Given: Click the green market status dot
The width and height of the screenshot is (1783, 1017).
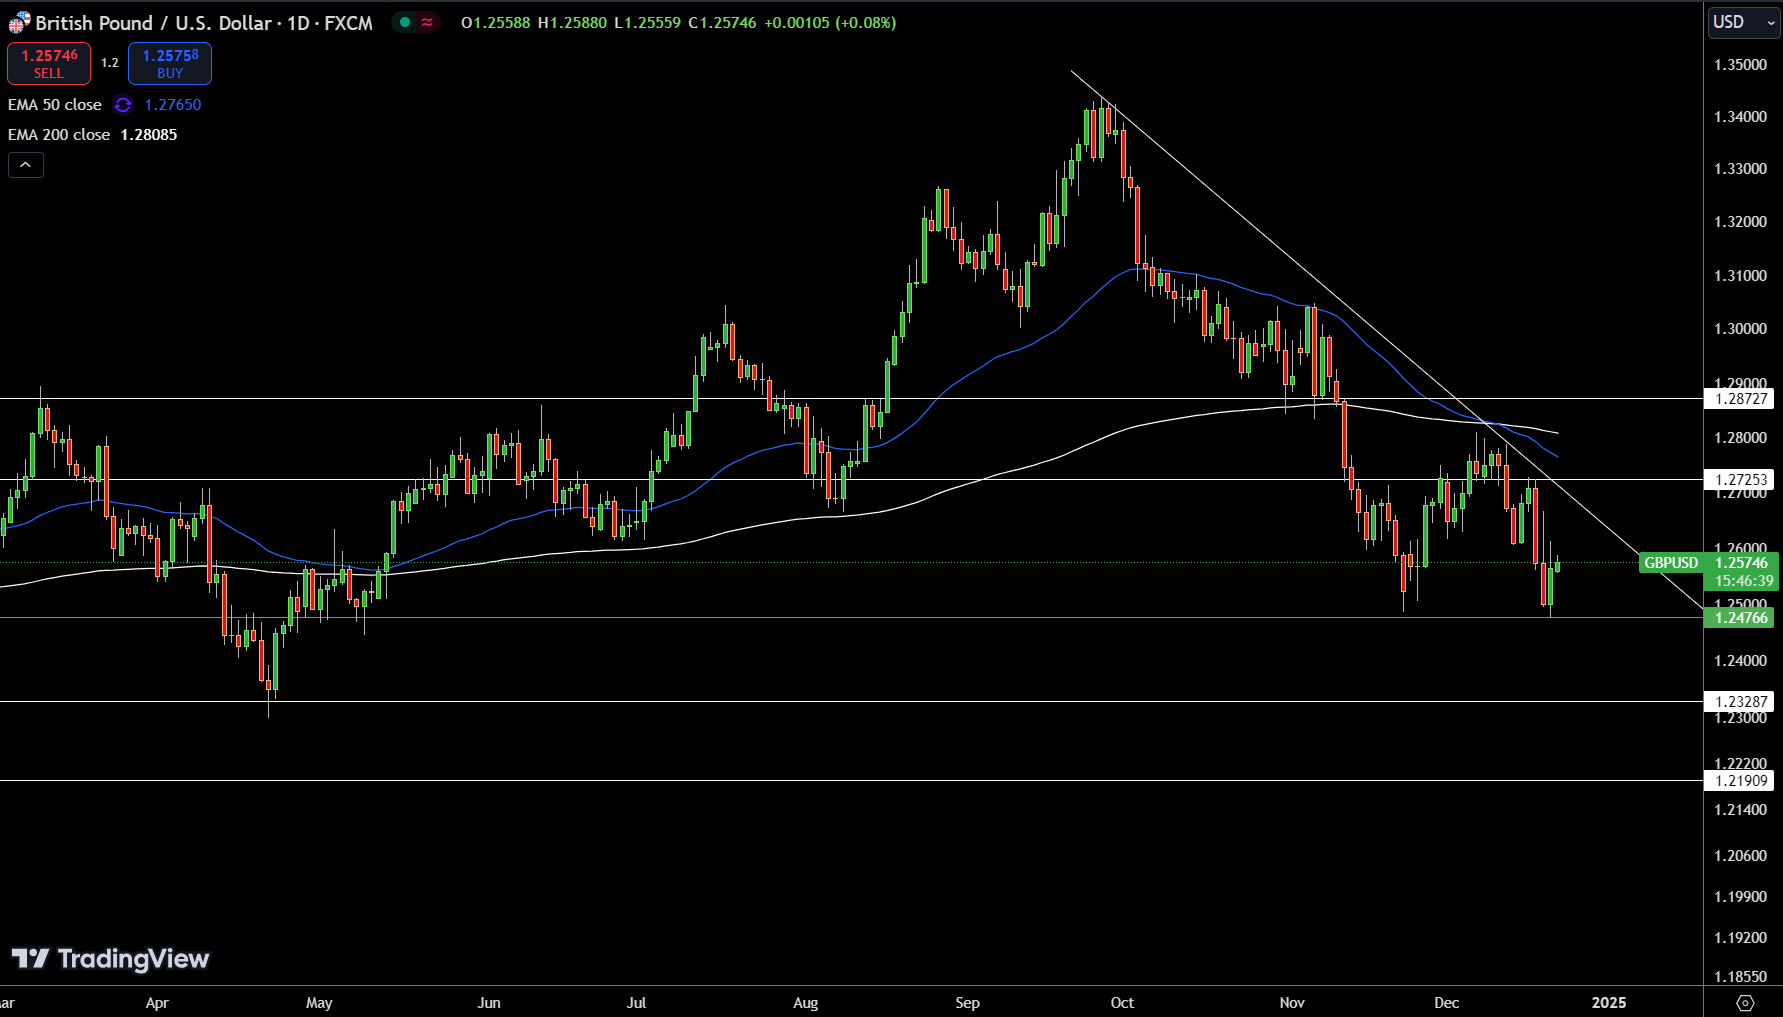Looking at the screenshot, I should point(405,22).
